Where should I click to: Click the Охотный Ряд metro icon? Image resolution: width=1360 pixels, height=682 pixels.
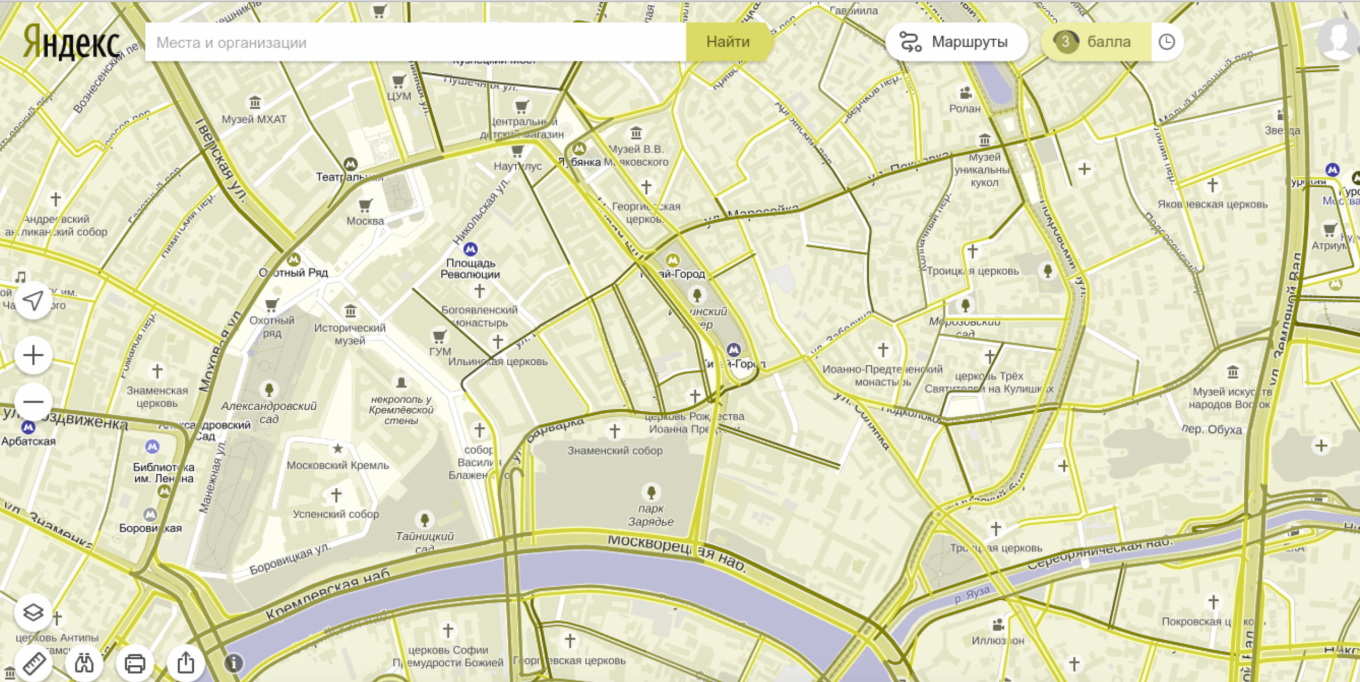tap(293, 258)
